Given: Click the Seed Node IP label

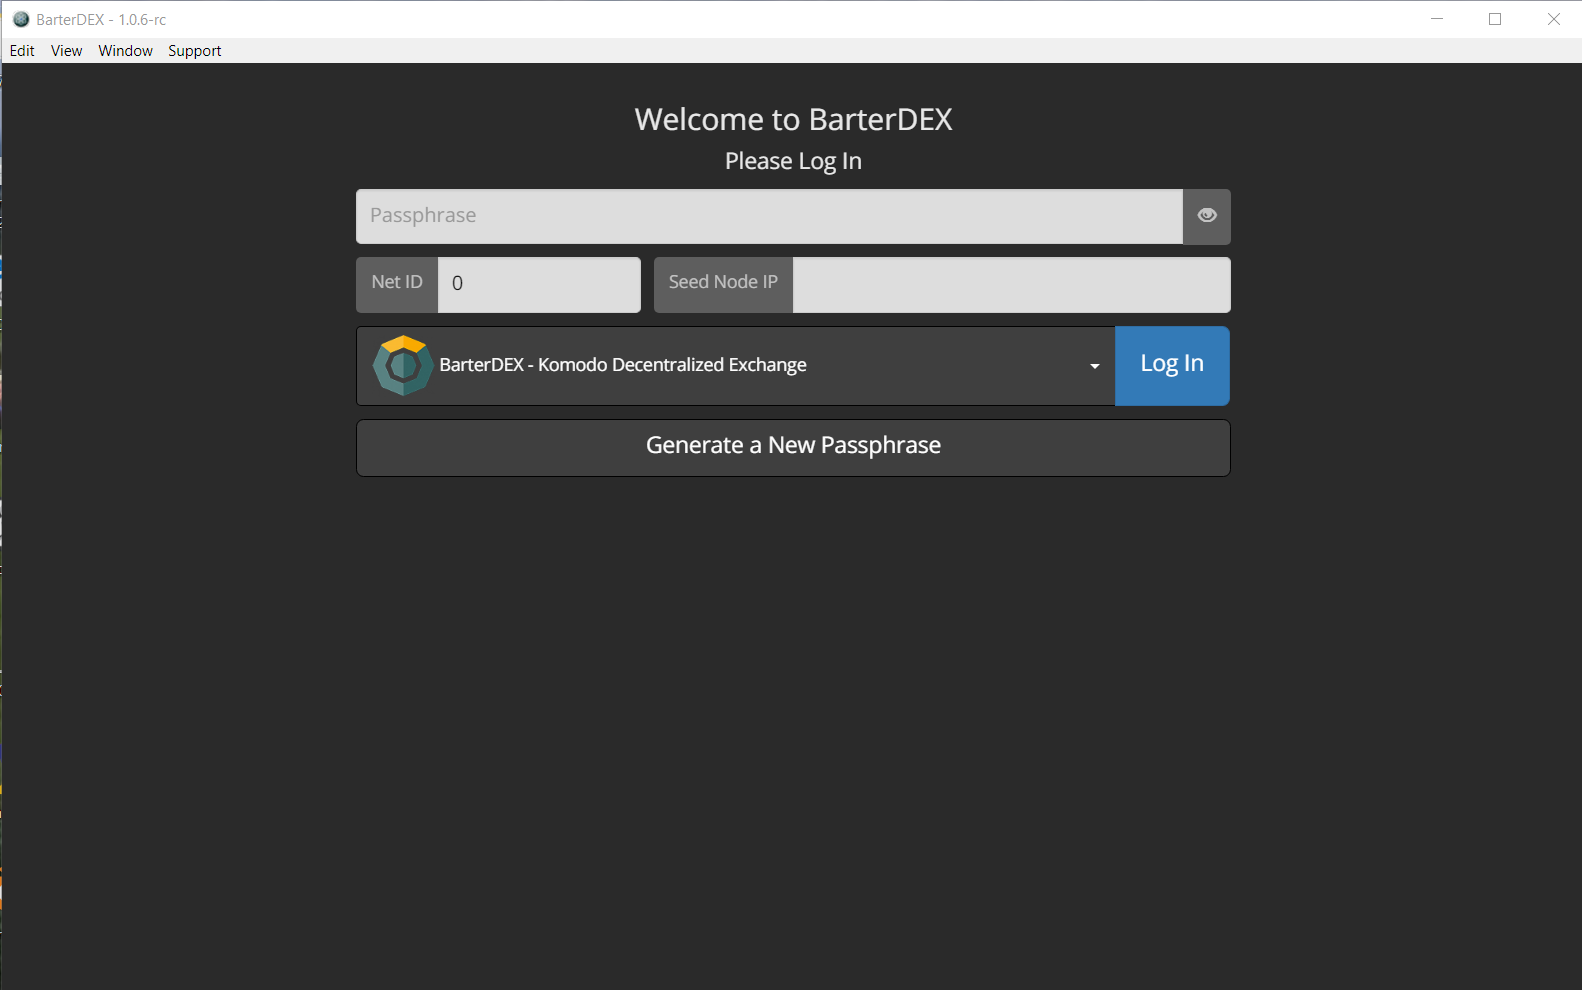Looking at the screenshot, I should pos(723,283).
